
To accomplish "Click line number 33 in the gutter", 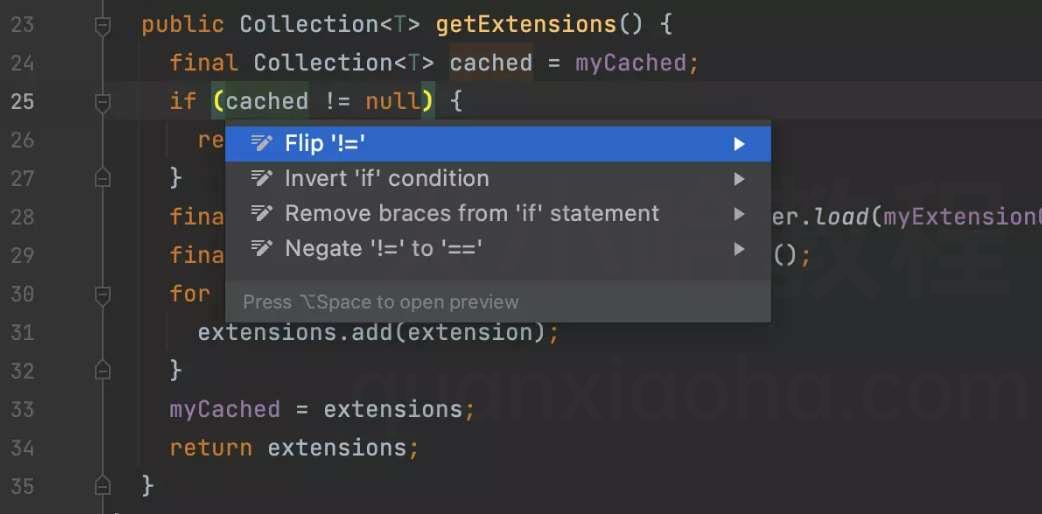I will point(22,409).
